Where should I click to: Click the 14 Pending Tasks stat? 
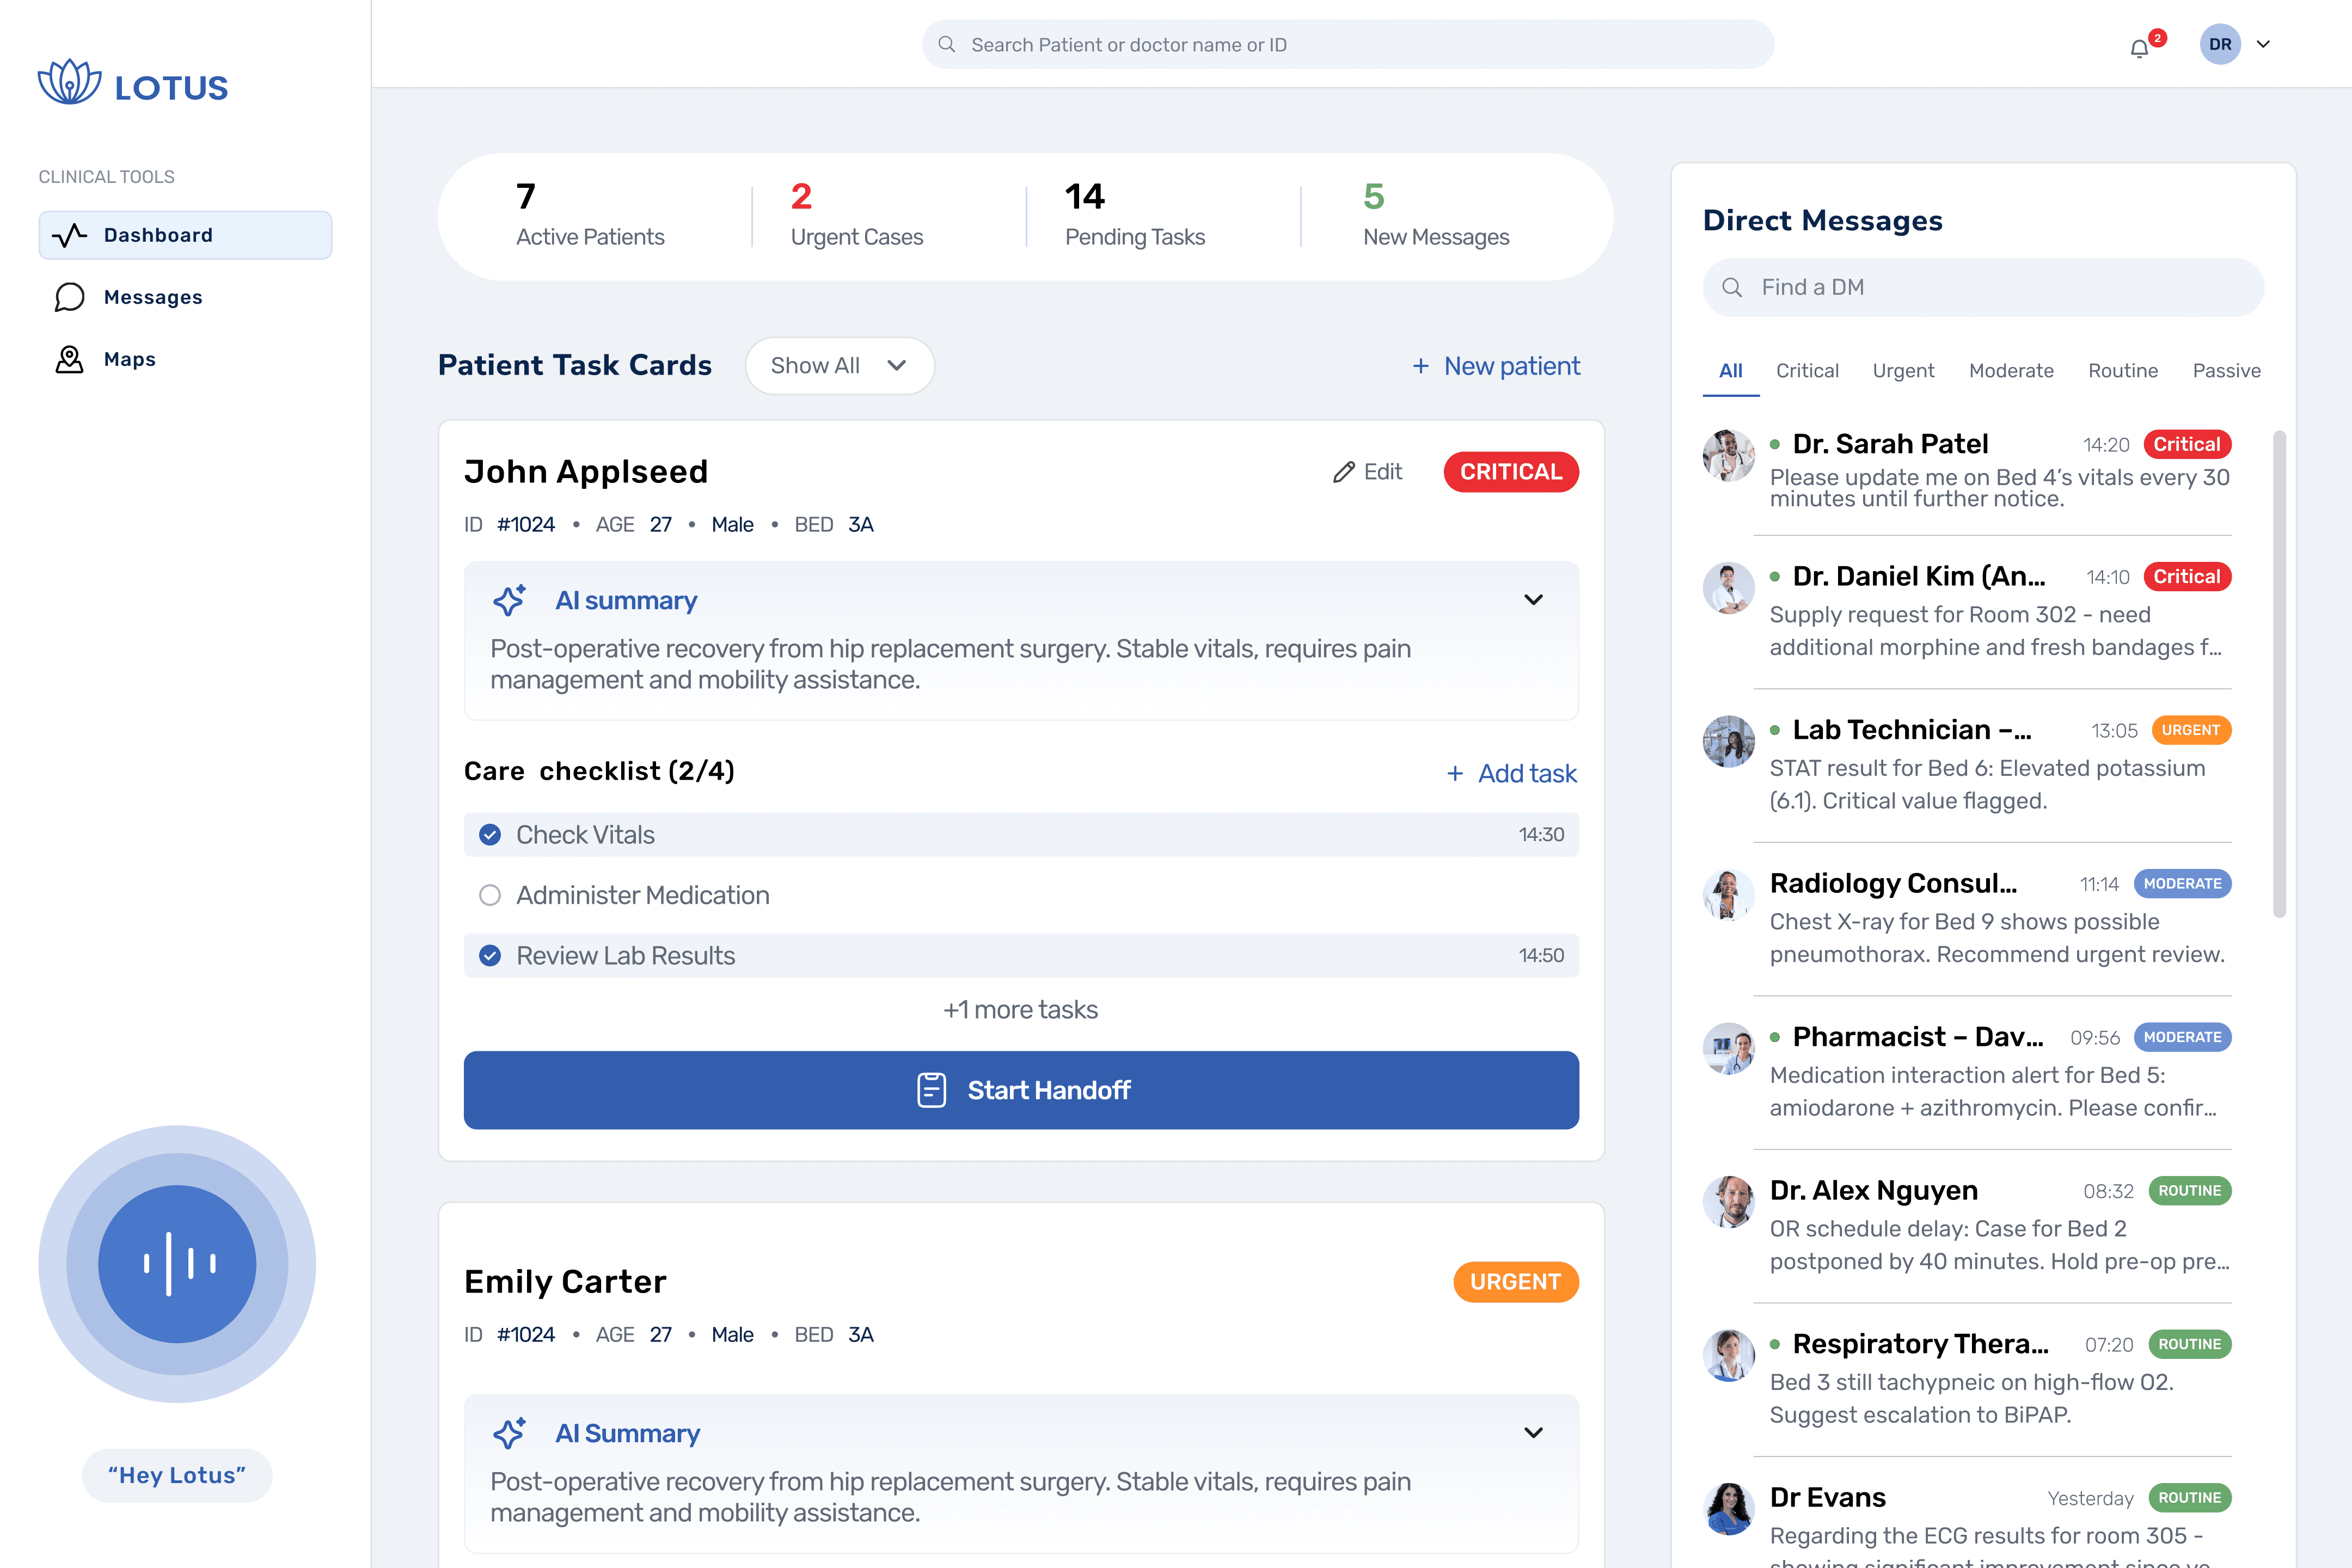(1135, 214)
